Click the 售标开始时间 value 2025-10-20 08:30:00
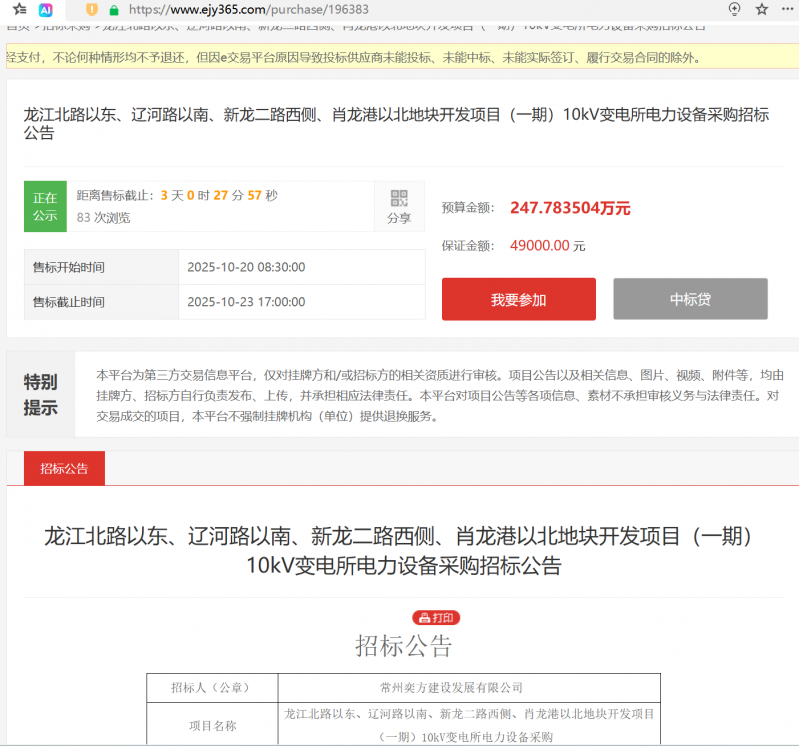799x746 pixels. coord(246,267)
